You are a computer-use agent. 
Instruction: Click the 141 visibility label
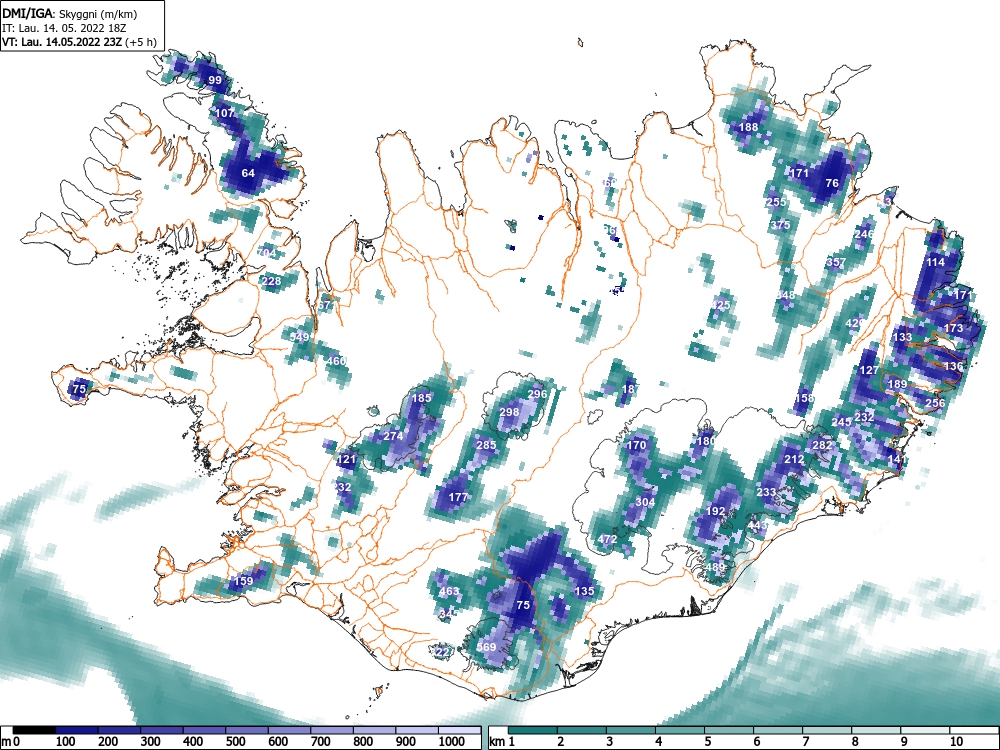tap(897, 459)
